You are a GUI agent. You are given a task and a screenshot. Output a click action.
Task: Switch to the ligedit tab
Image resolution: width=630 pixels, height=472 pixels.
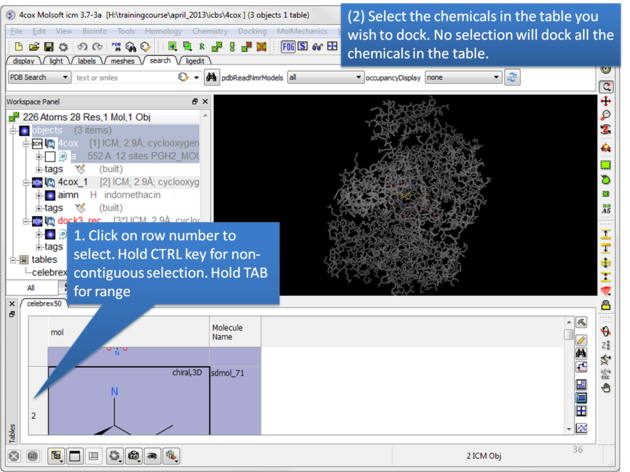click(196, 61)
